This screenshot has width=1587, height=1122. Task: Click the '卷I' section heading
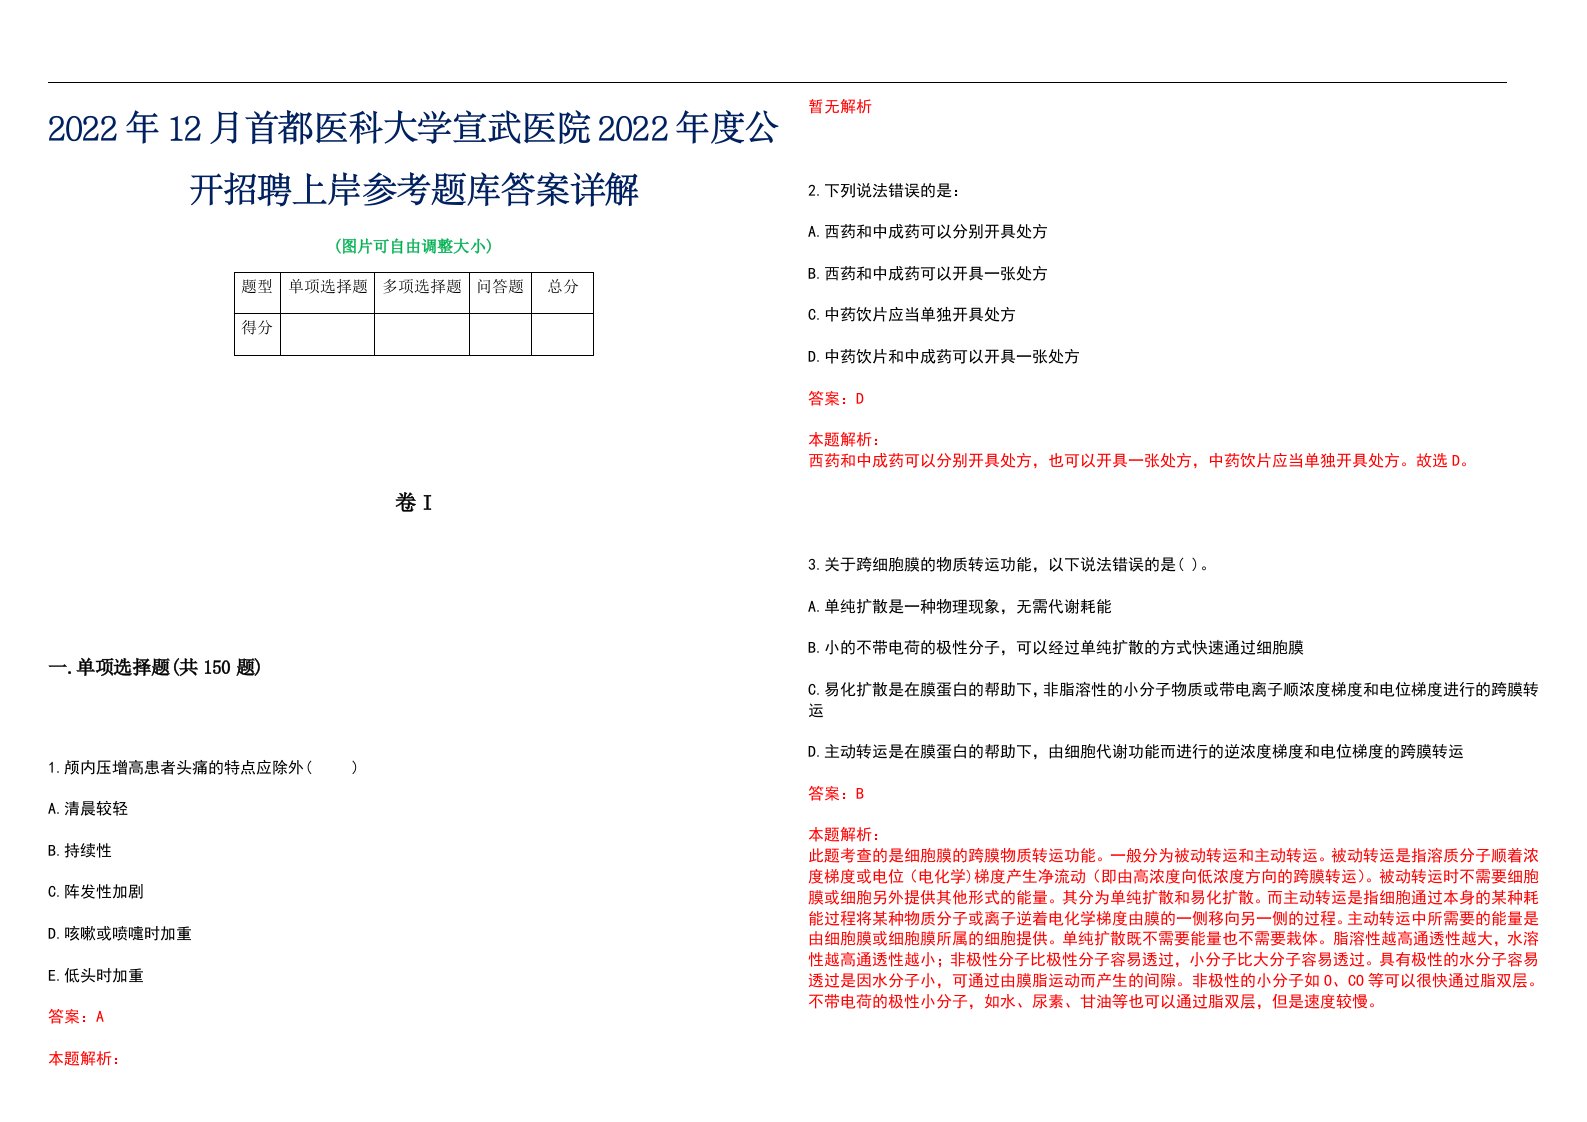413,503
